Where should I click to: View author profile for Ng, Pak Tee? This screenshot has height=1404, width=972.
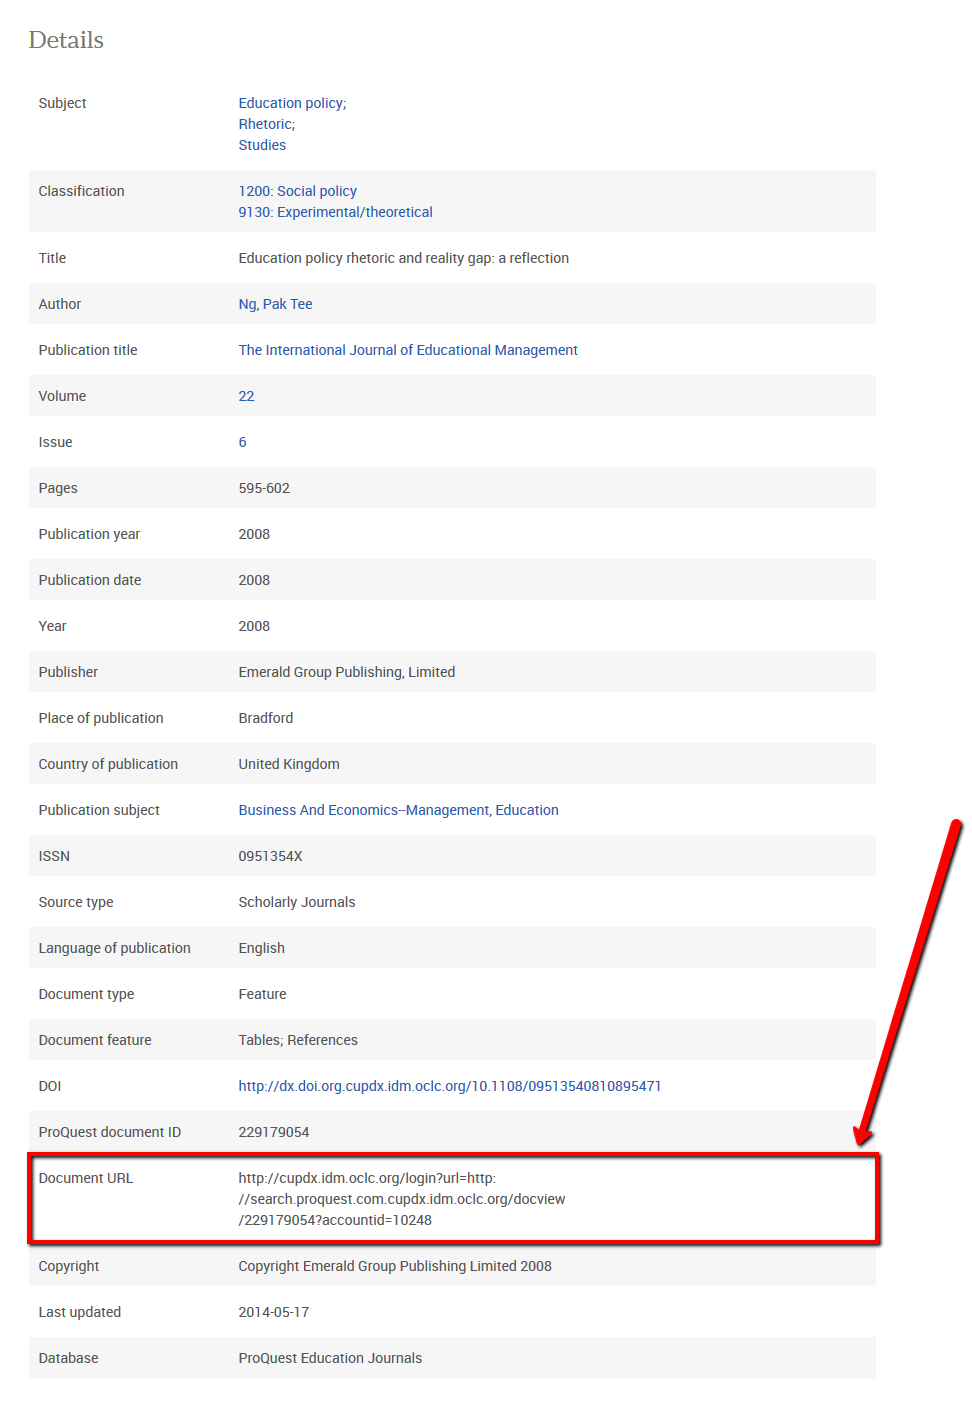(x=275, y=303)
